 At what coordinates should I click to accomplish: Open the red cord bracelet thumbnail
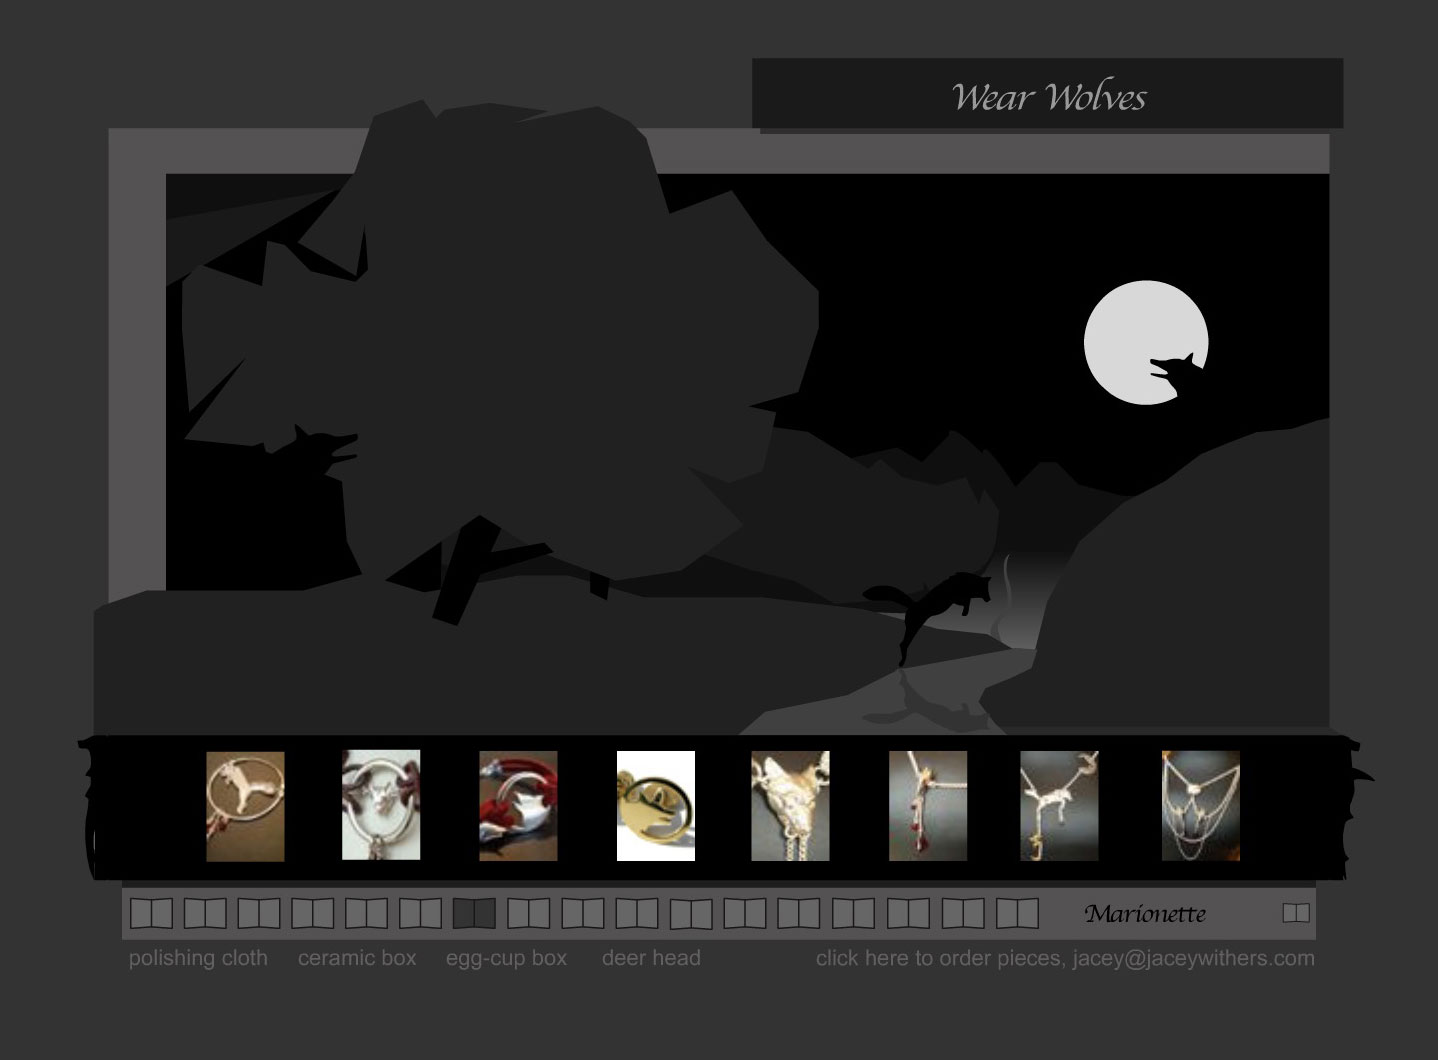click(x=518, y=806)
